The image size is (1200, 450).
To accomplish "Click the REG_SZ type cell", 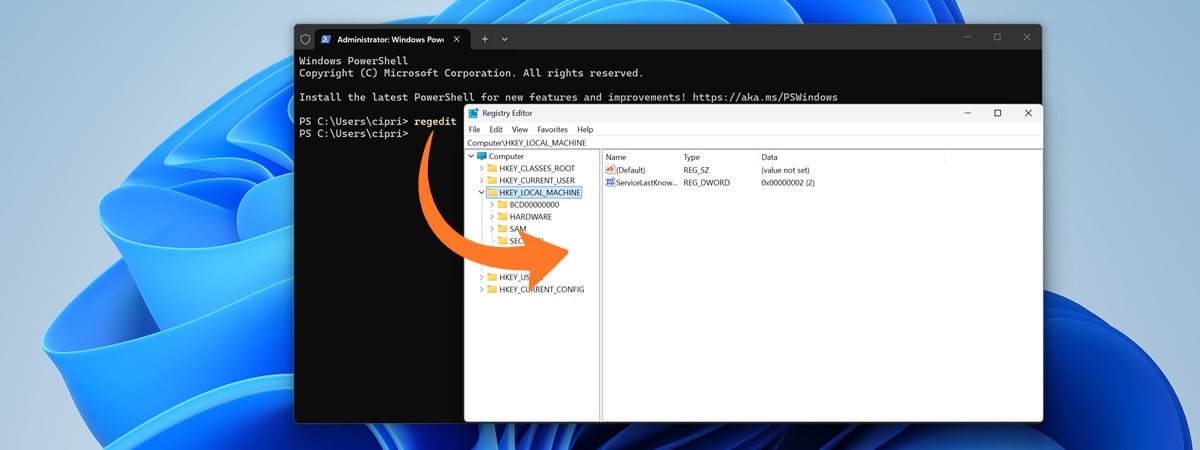I will (697, 170).
